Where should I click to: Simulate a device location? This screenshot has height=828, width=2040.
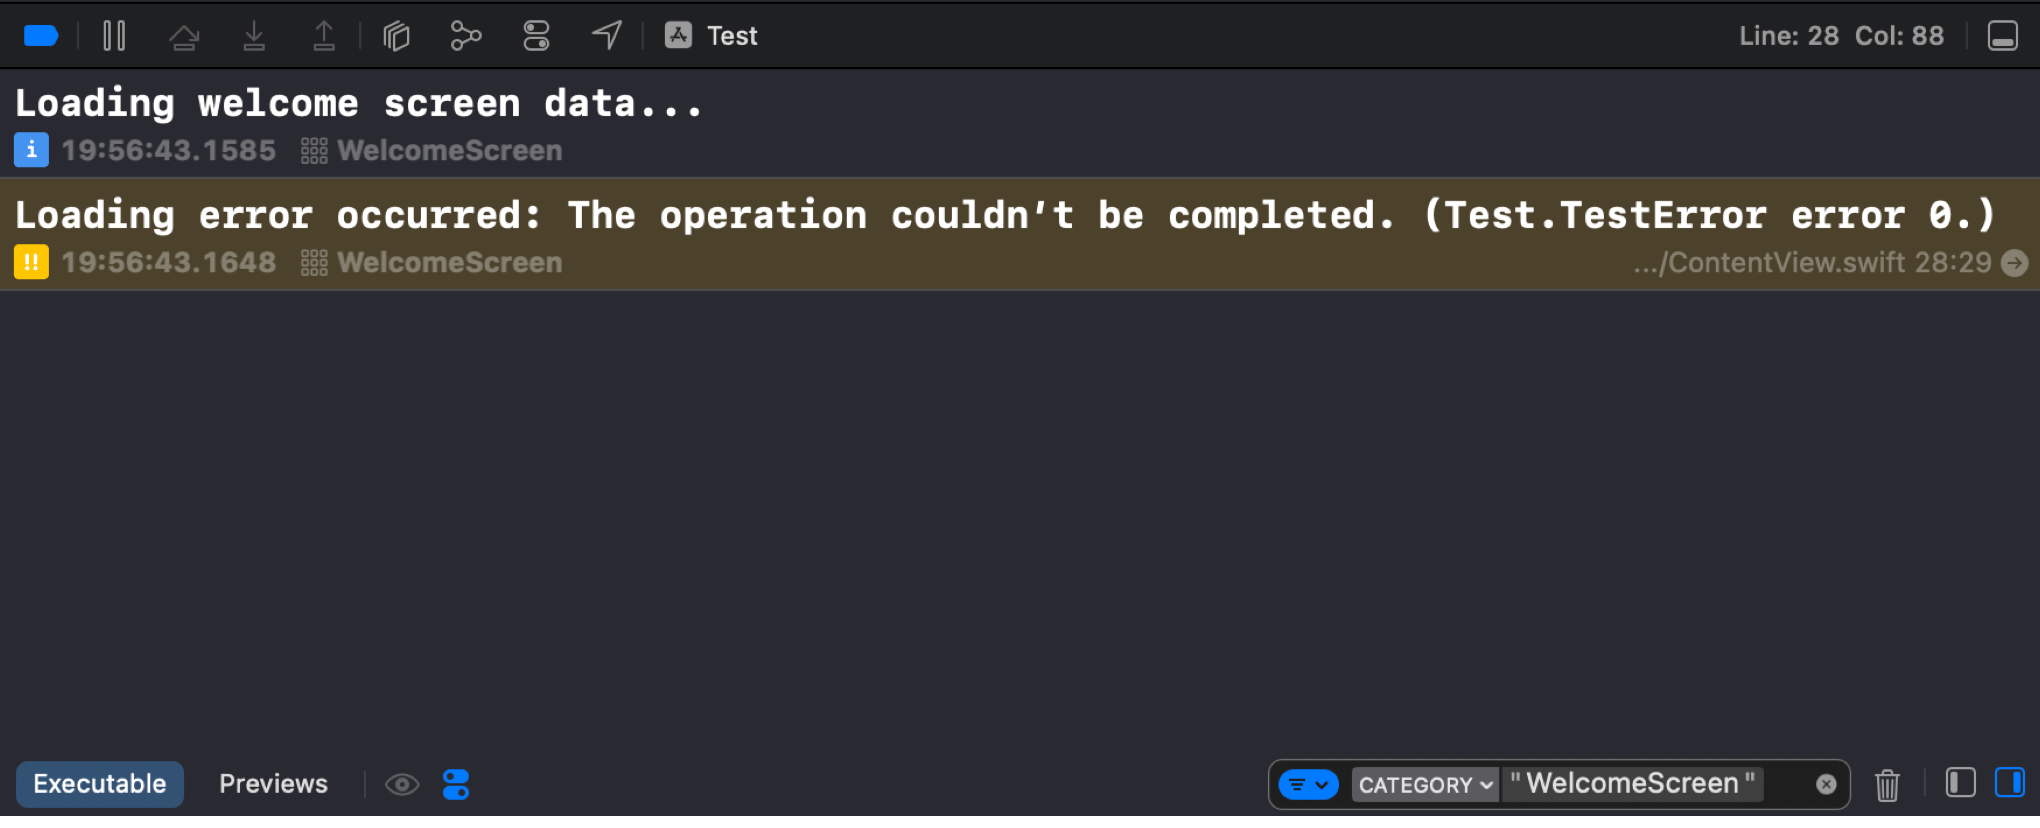click(x=606, y=35)
